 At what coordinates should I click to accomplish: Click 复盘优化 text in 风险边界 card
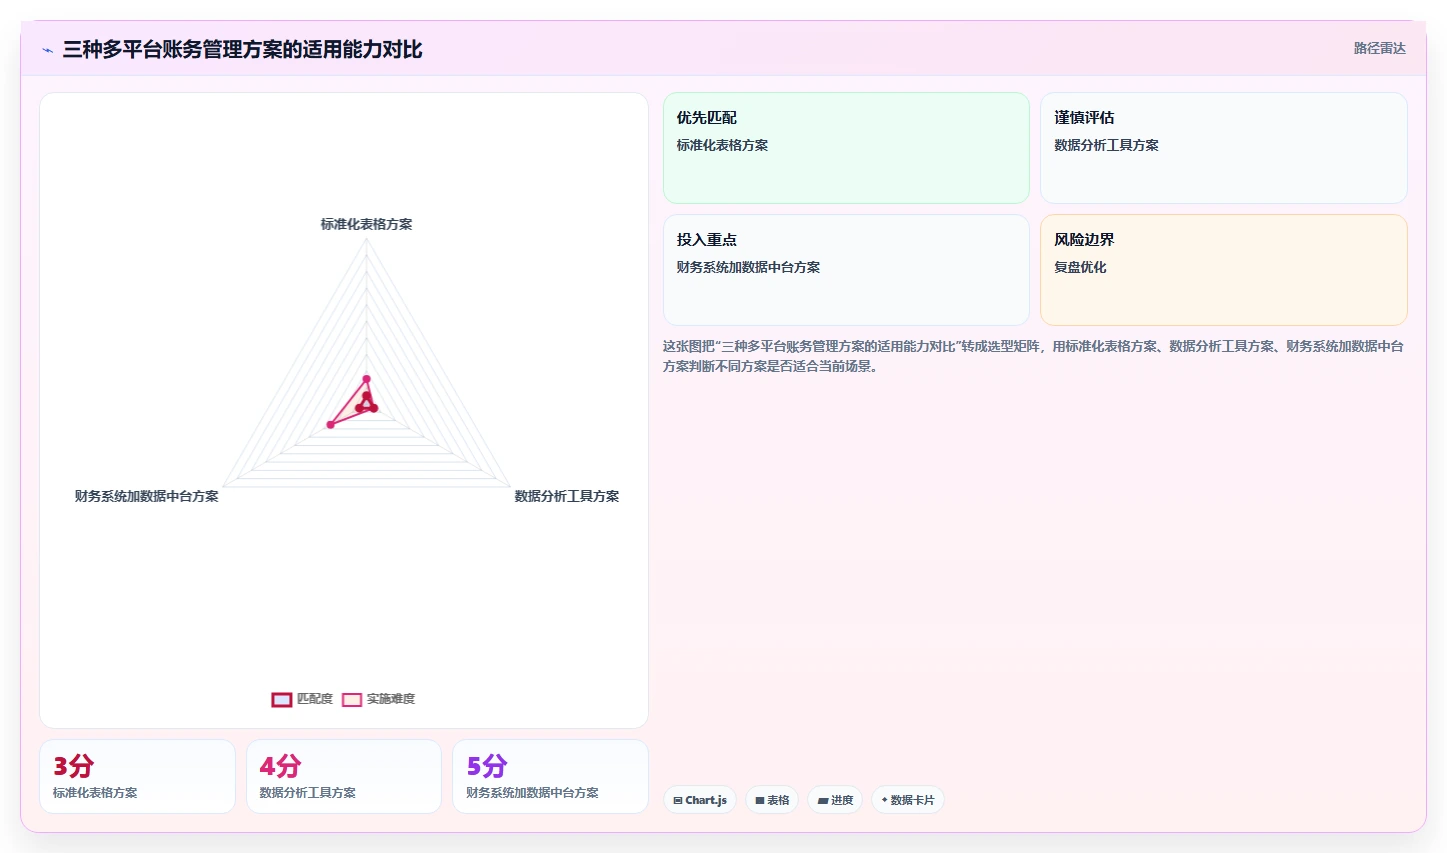(1080, 267)
